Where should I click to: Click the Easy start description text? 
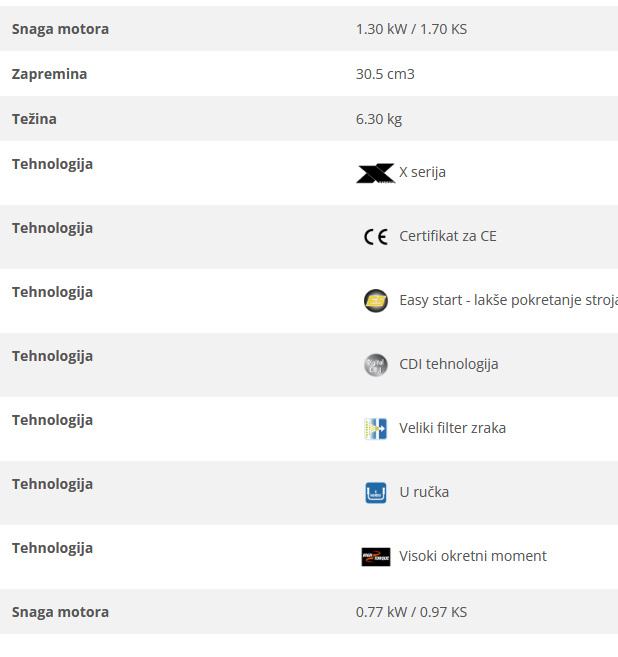[x=507, y=300]
